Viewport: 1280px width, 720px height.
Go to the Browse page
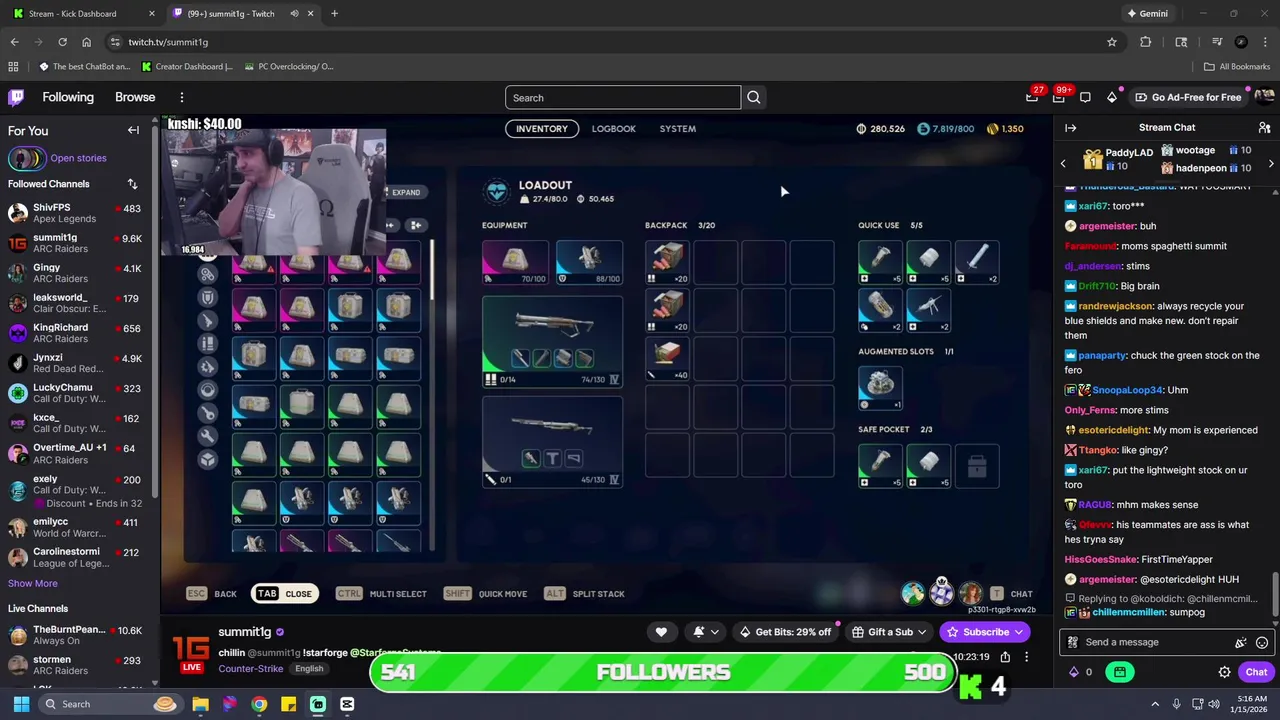point(135,97)
